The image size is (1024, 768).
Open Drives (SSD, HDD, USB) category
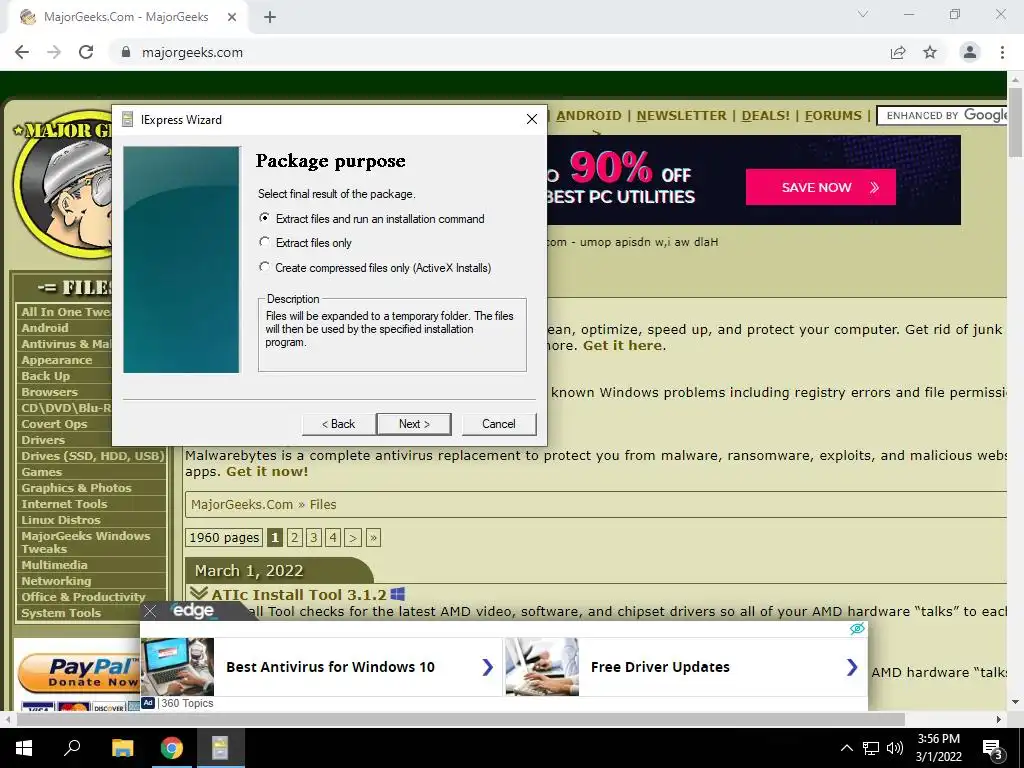point(92,456)
